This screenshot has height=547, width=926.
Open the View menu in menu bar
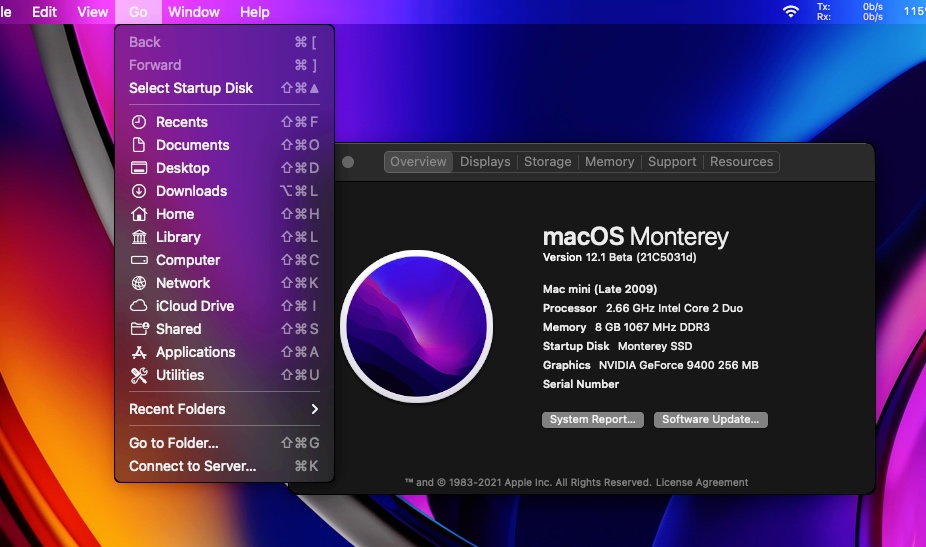[x=93, y=12]
